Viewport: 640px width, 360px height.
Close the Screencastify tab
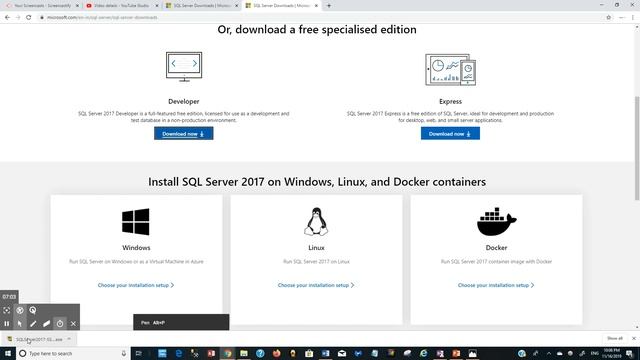tap(77, 6)
